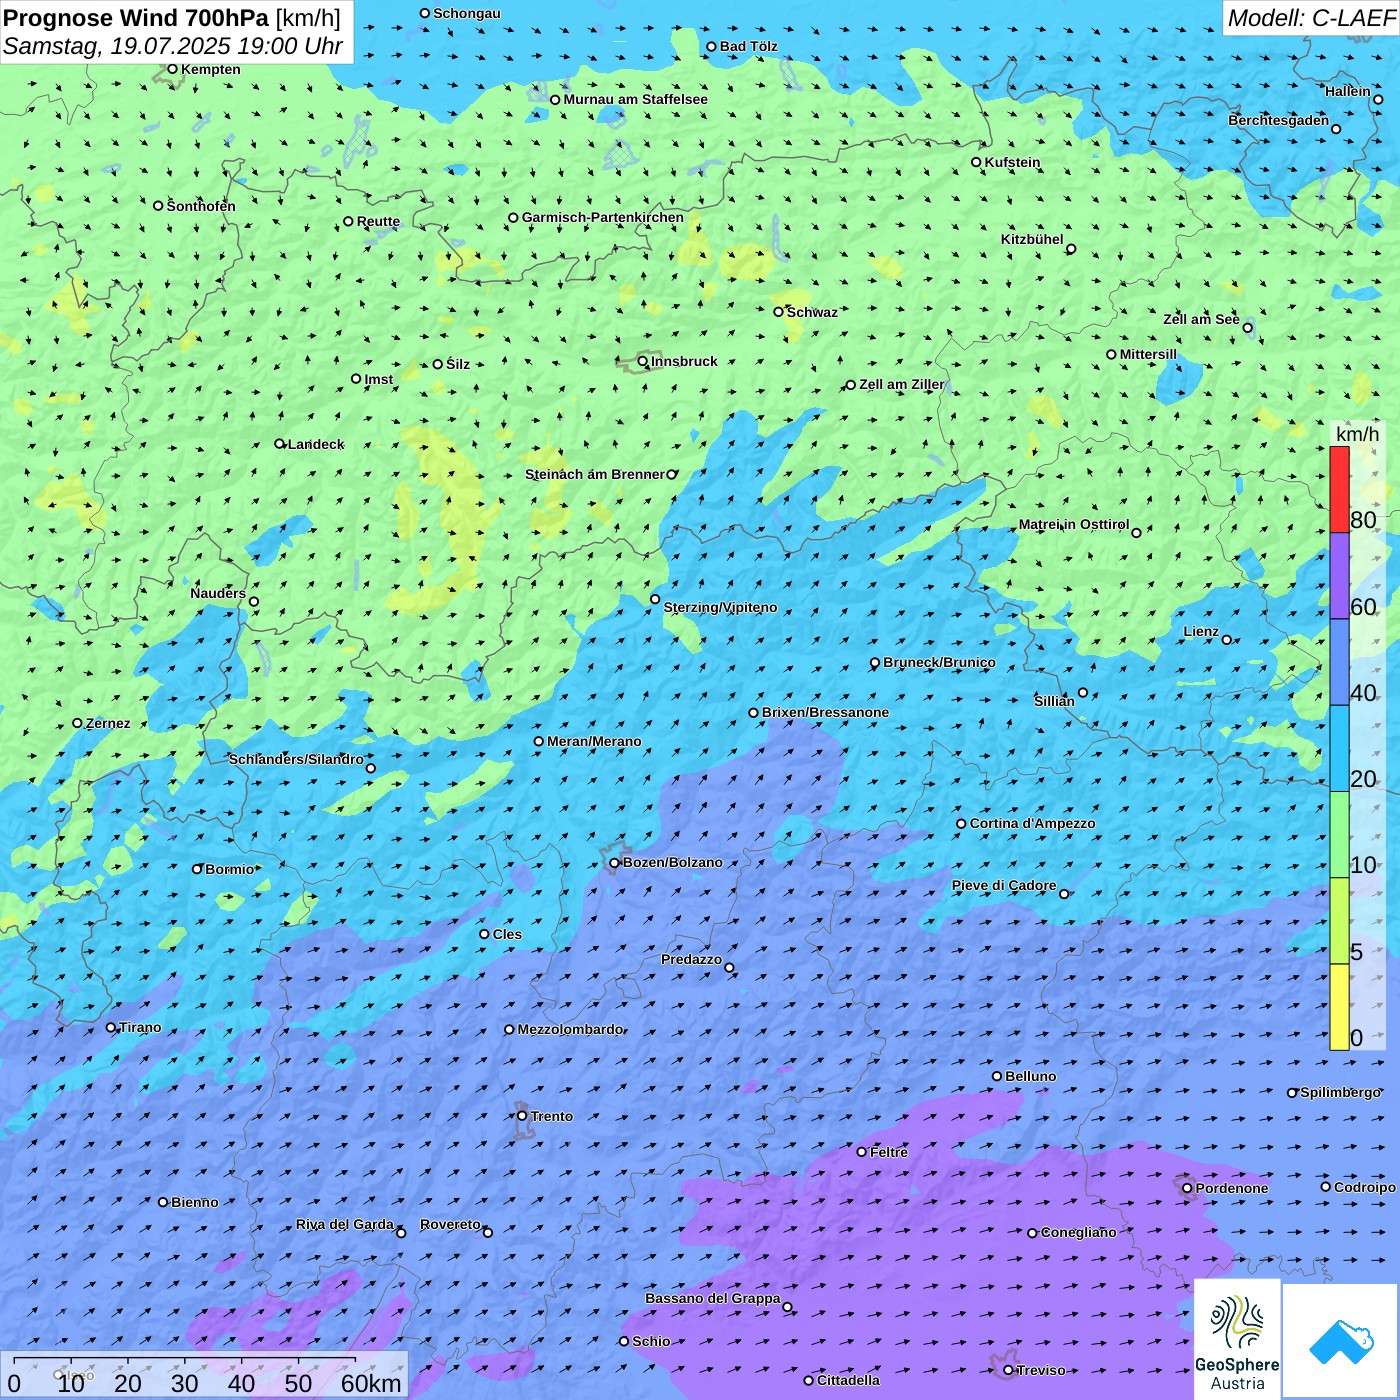The image size is (1400, 1400).
Task: Click the yellow 0-5 km/h legend color
Action: coord(1339,1007)
